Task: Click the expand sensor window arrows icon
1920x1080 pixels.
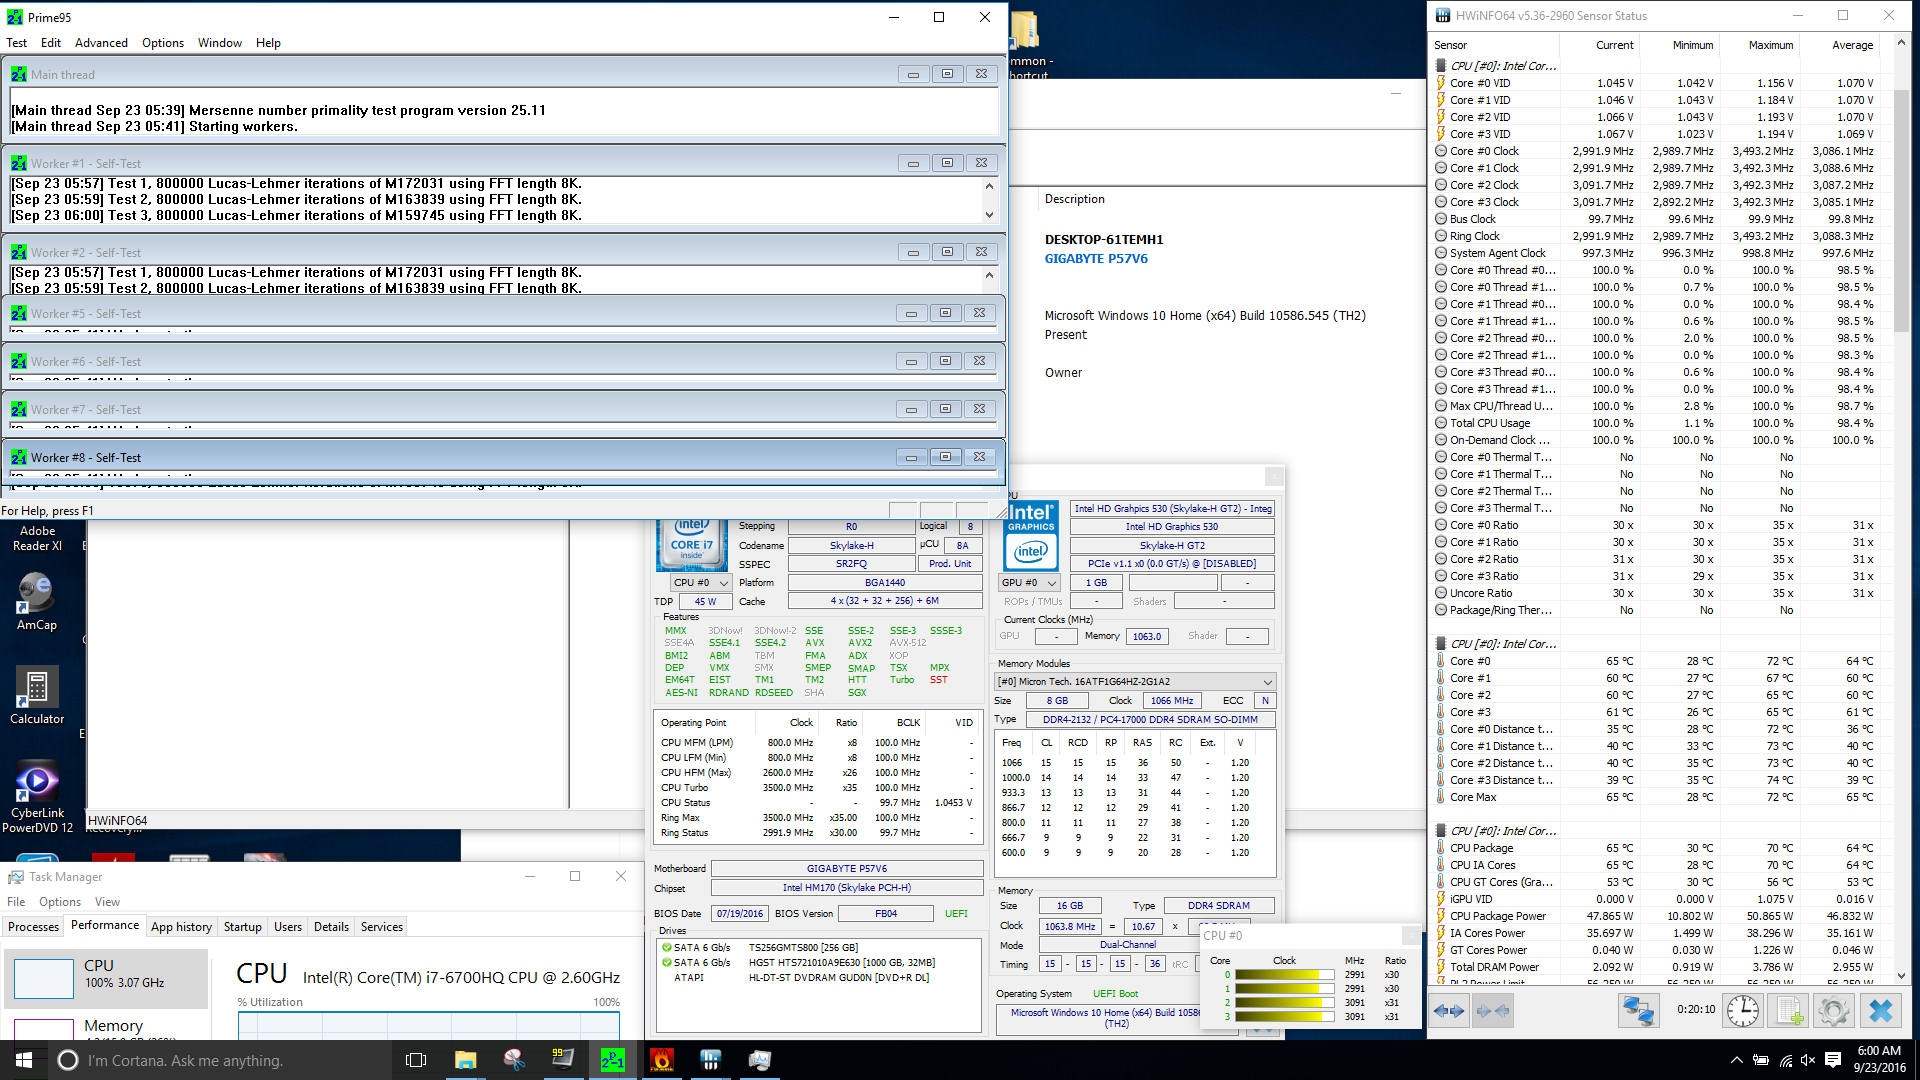Action: (x=1449, y=1011)
